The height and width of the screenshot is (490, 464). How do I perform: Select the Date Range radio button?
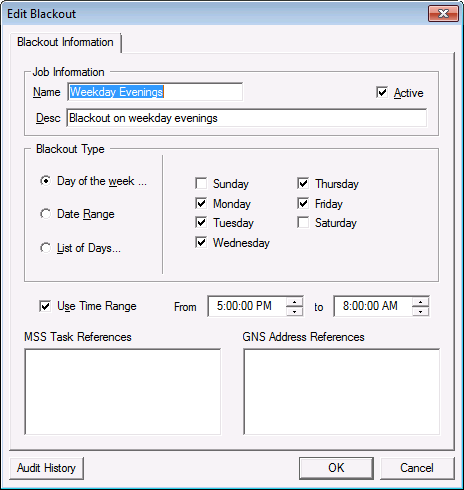[45, 214]
